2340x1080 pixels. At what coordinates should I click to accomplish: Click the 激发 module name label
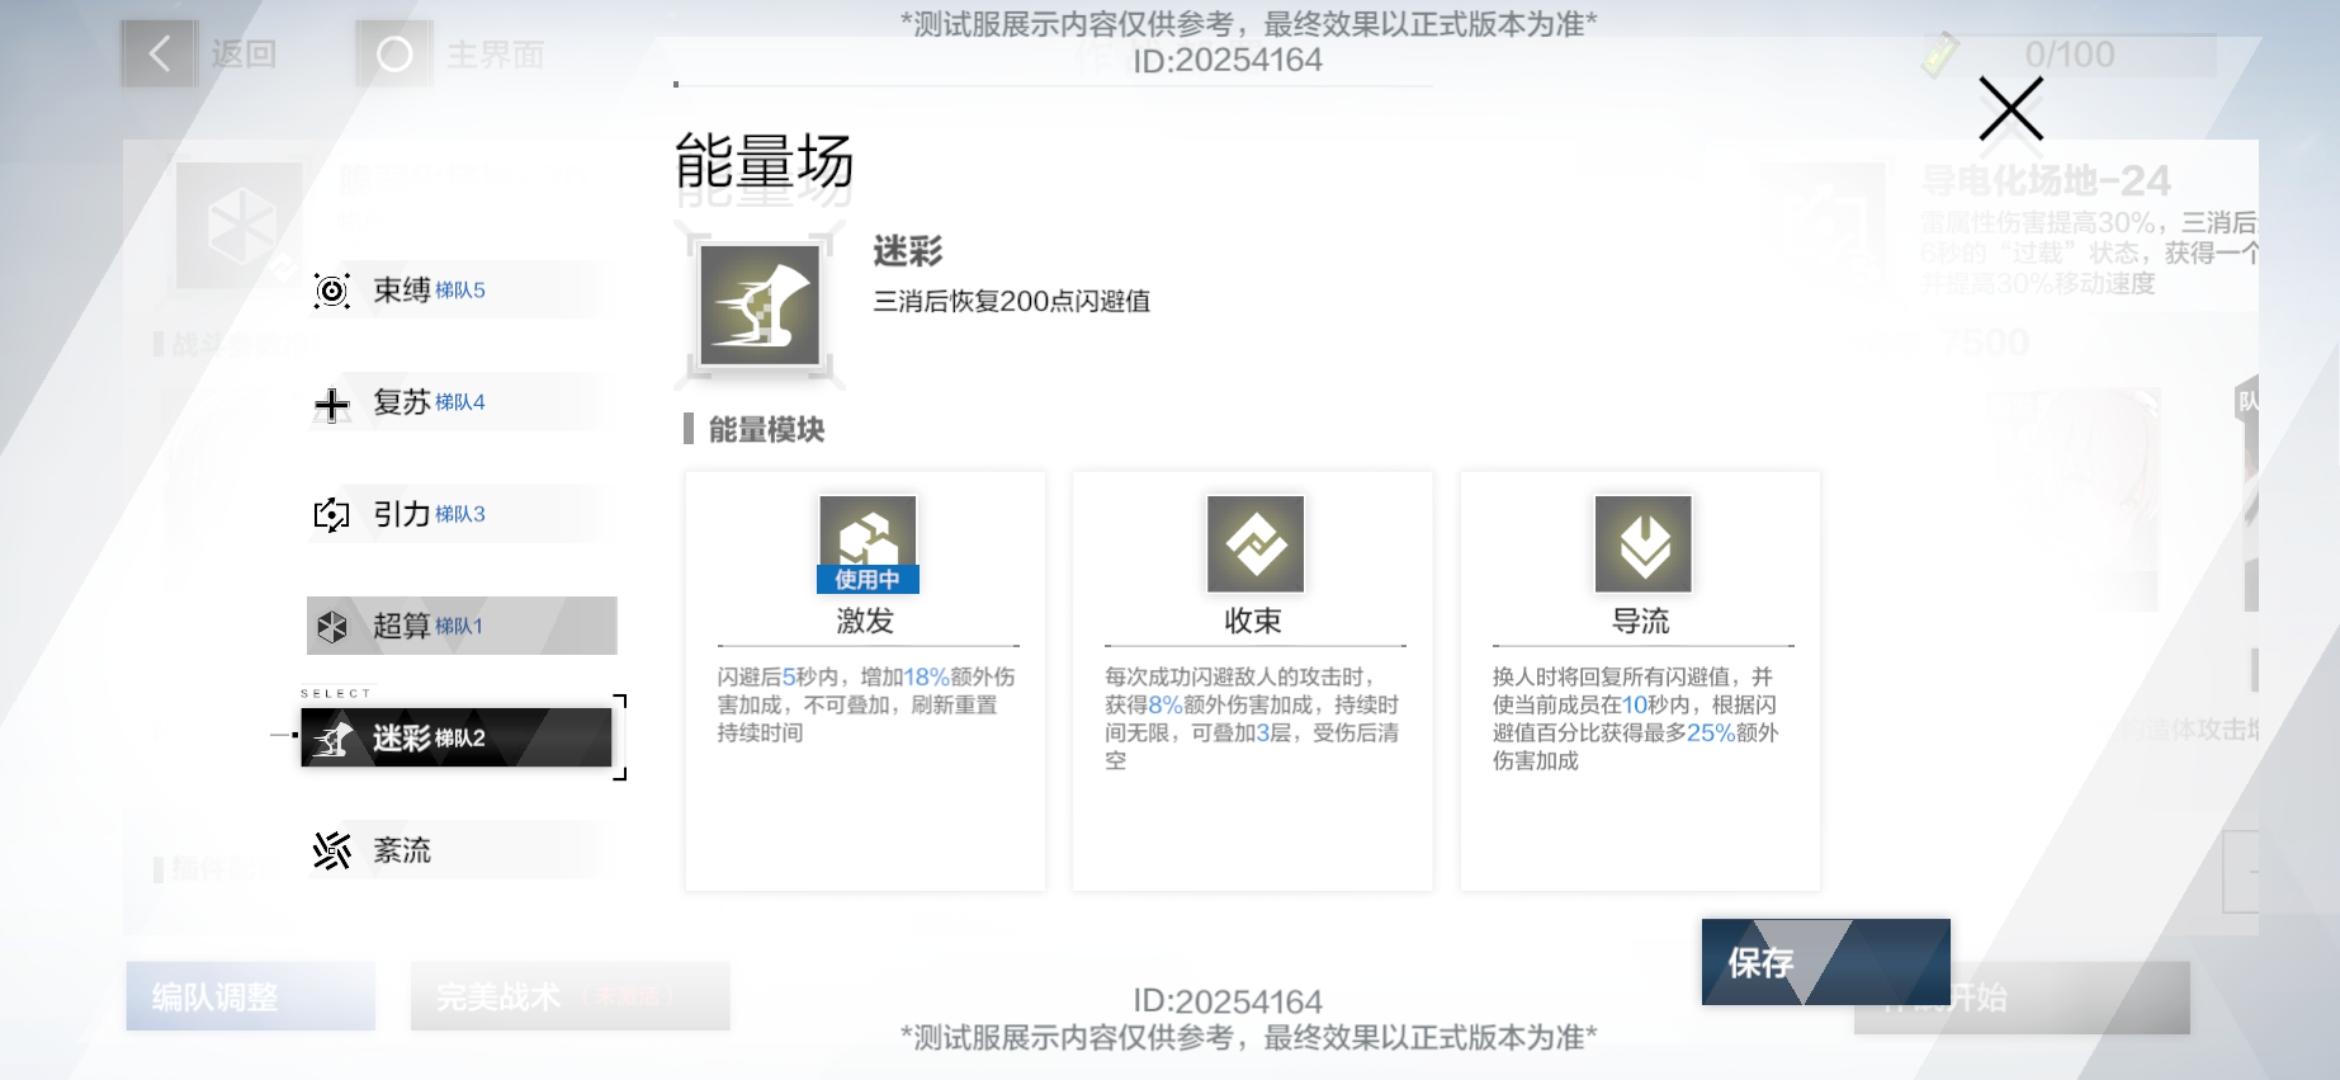tap(865, 621)
